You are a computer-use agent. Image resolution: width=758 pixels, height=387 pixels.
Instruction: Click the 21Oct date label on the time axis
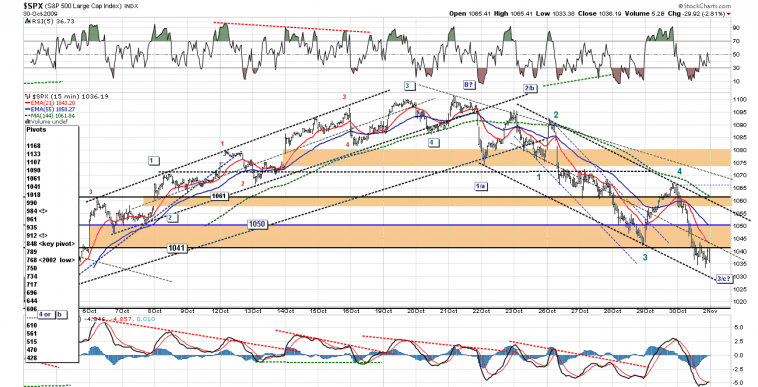pyautogui.click(x=449, y=311)
